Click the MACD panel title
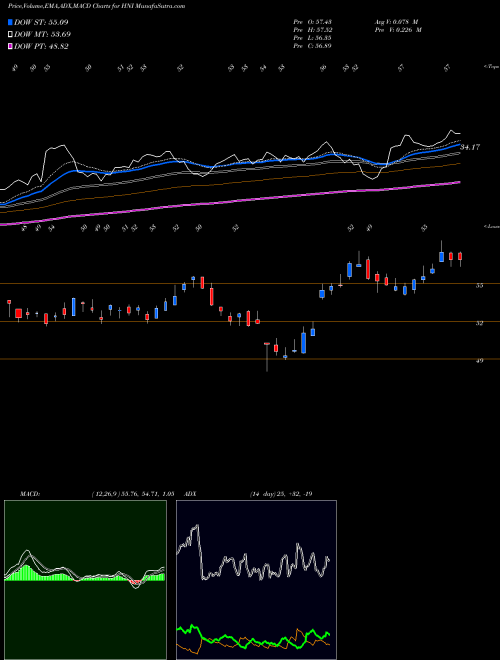 (30, 494)
